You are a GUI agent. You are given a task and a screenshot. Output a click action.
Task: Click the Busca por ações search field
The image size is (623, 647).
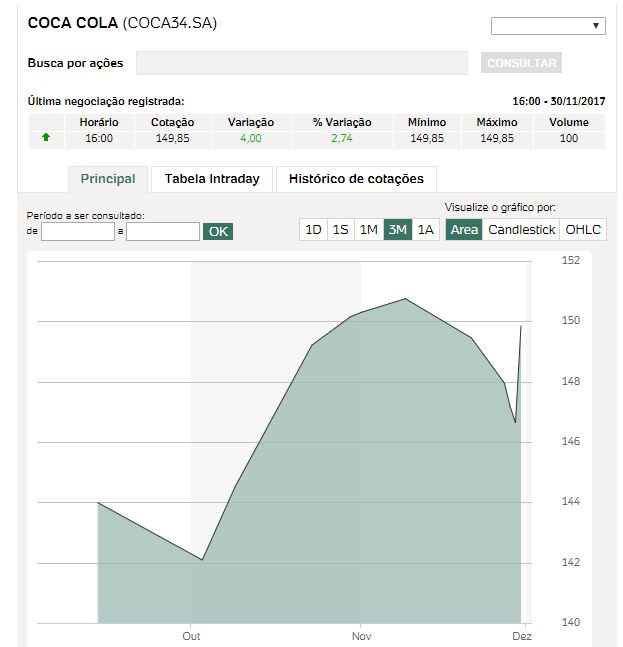pos(302,63)
